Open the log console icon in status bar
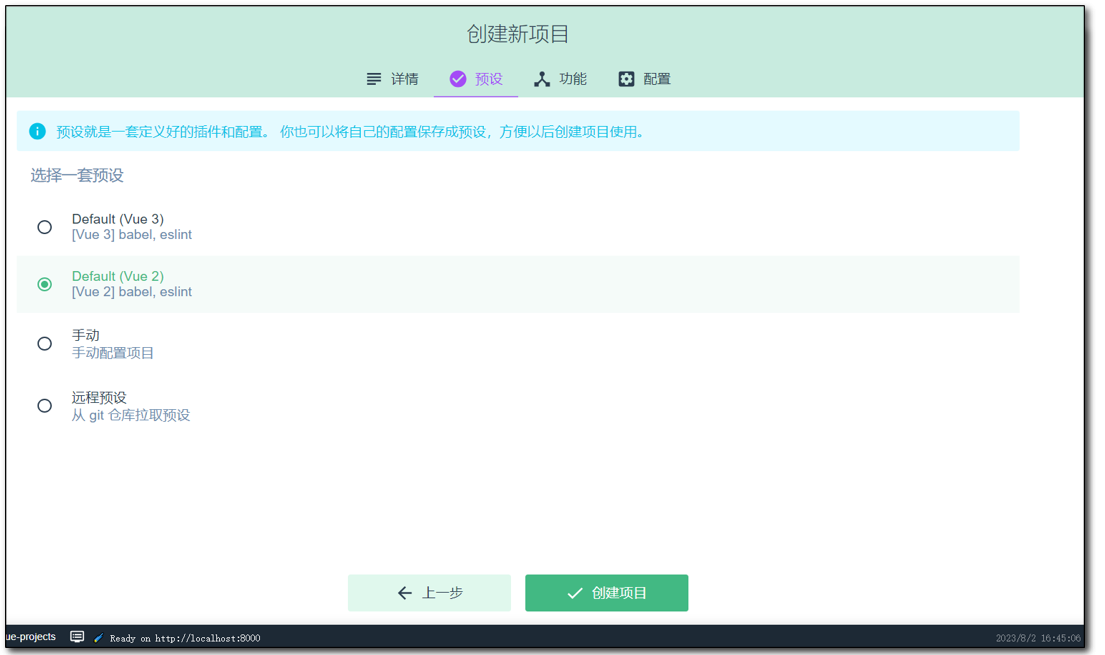 coord(77,637)
